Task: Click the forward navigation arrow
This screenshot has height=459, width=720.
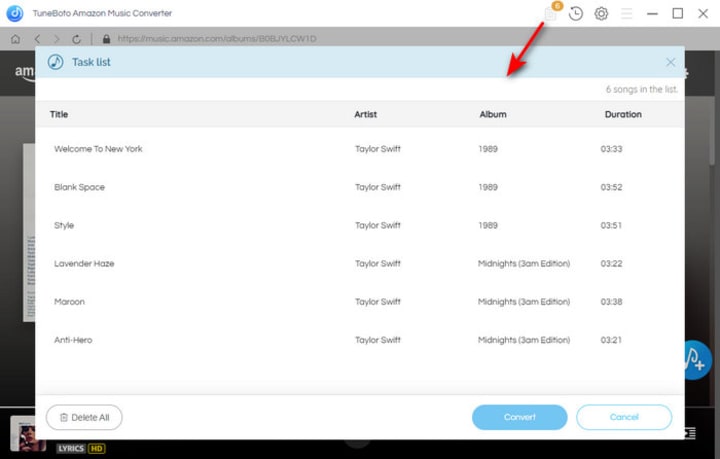Action: (x=56, y=39)
